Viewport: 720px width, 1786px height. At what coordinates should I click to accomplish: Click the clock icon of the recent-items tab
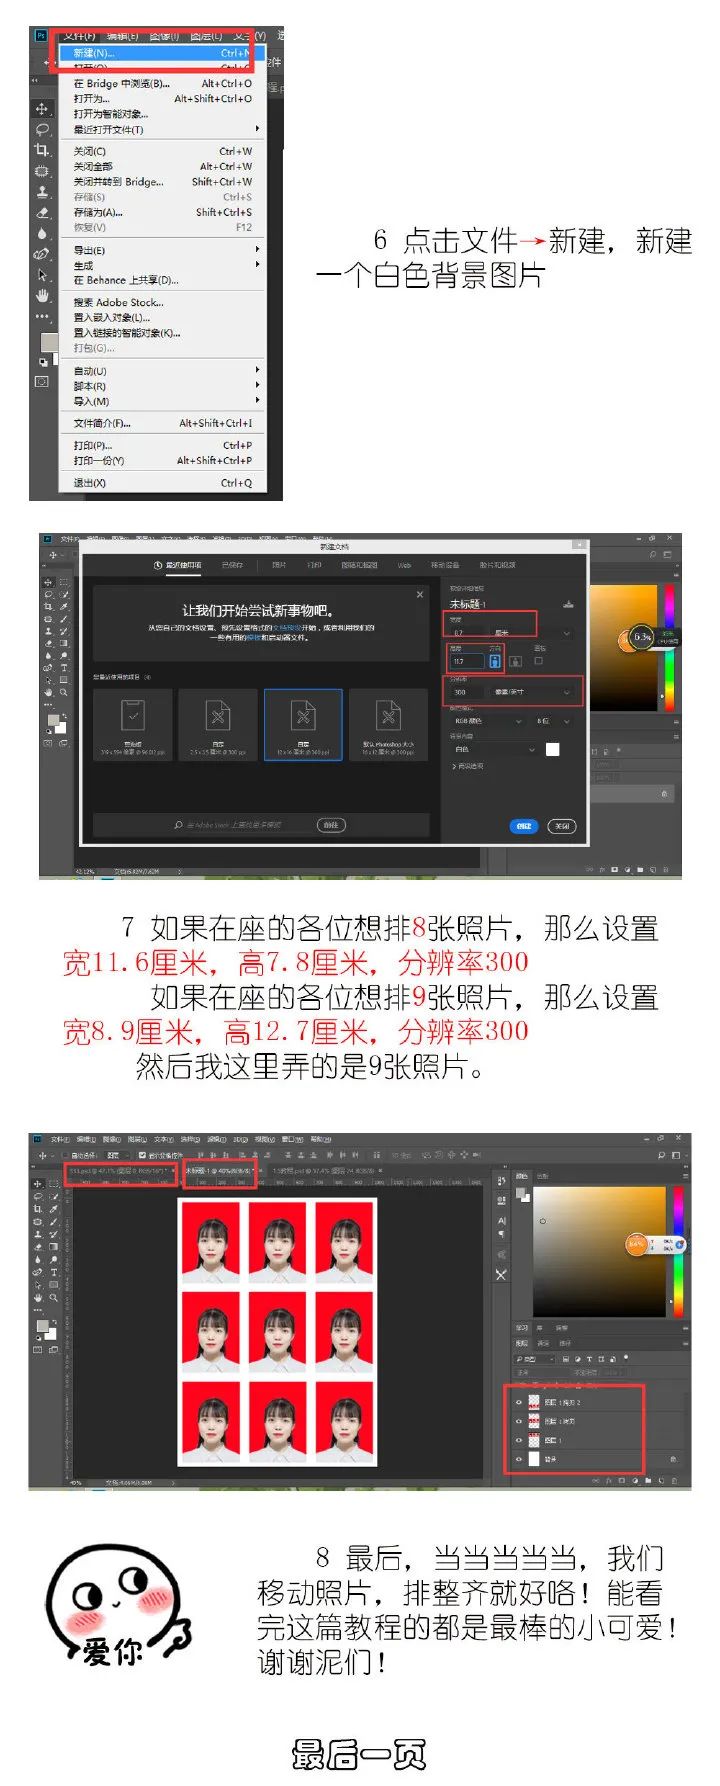158,565
